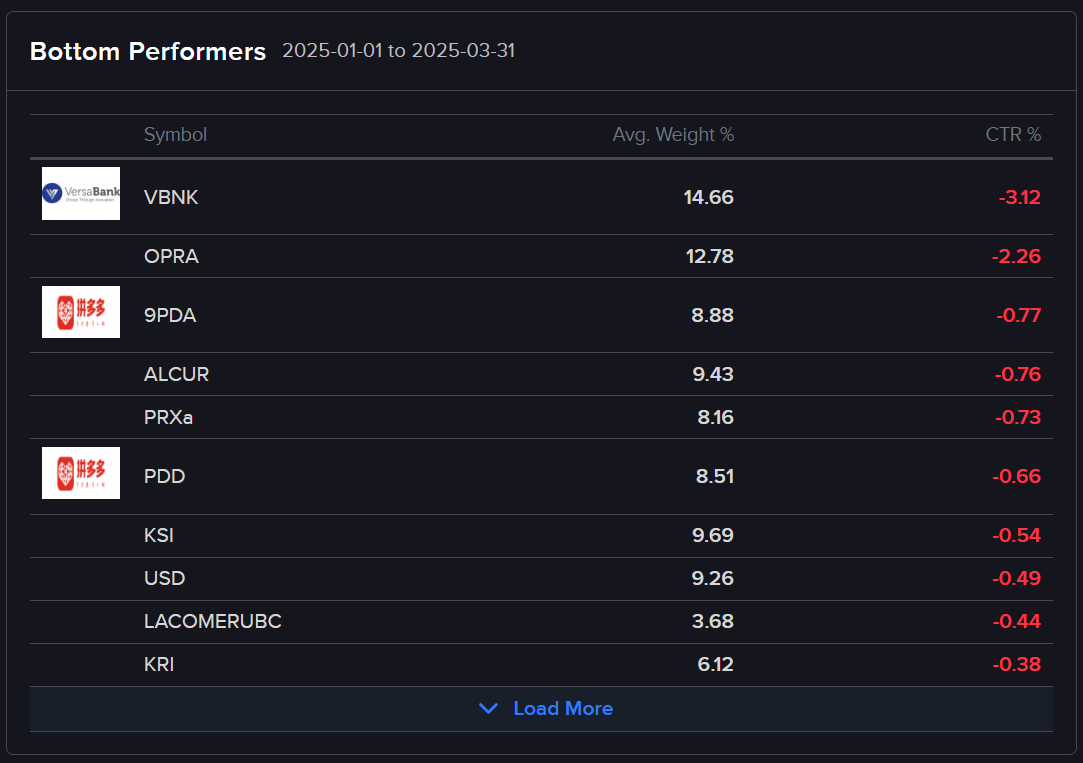Click OPRA average weight 12.78

(x=709, y=256)
